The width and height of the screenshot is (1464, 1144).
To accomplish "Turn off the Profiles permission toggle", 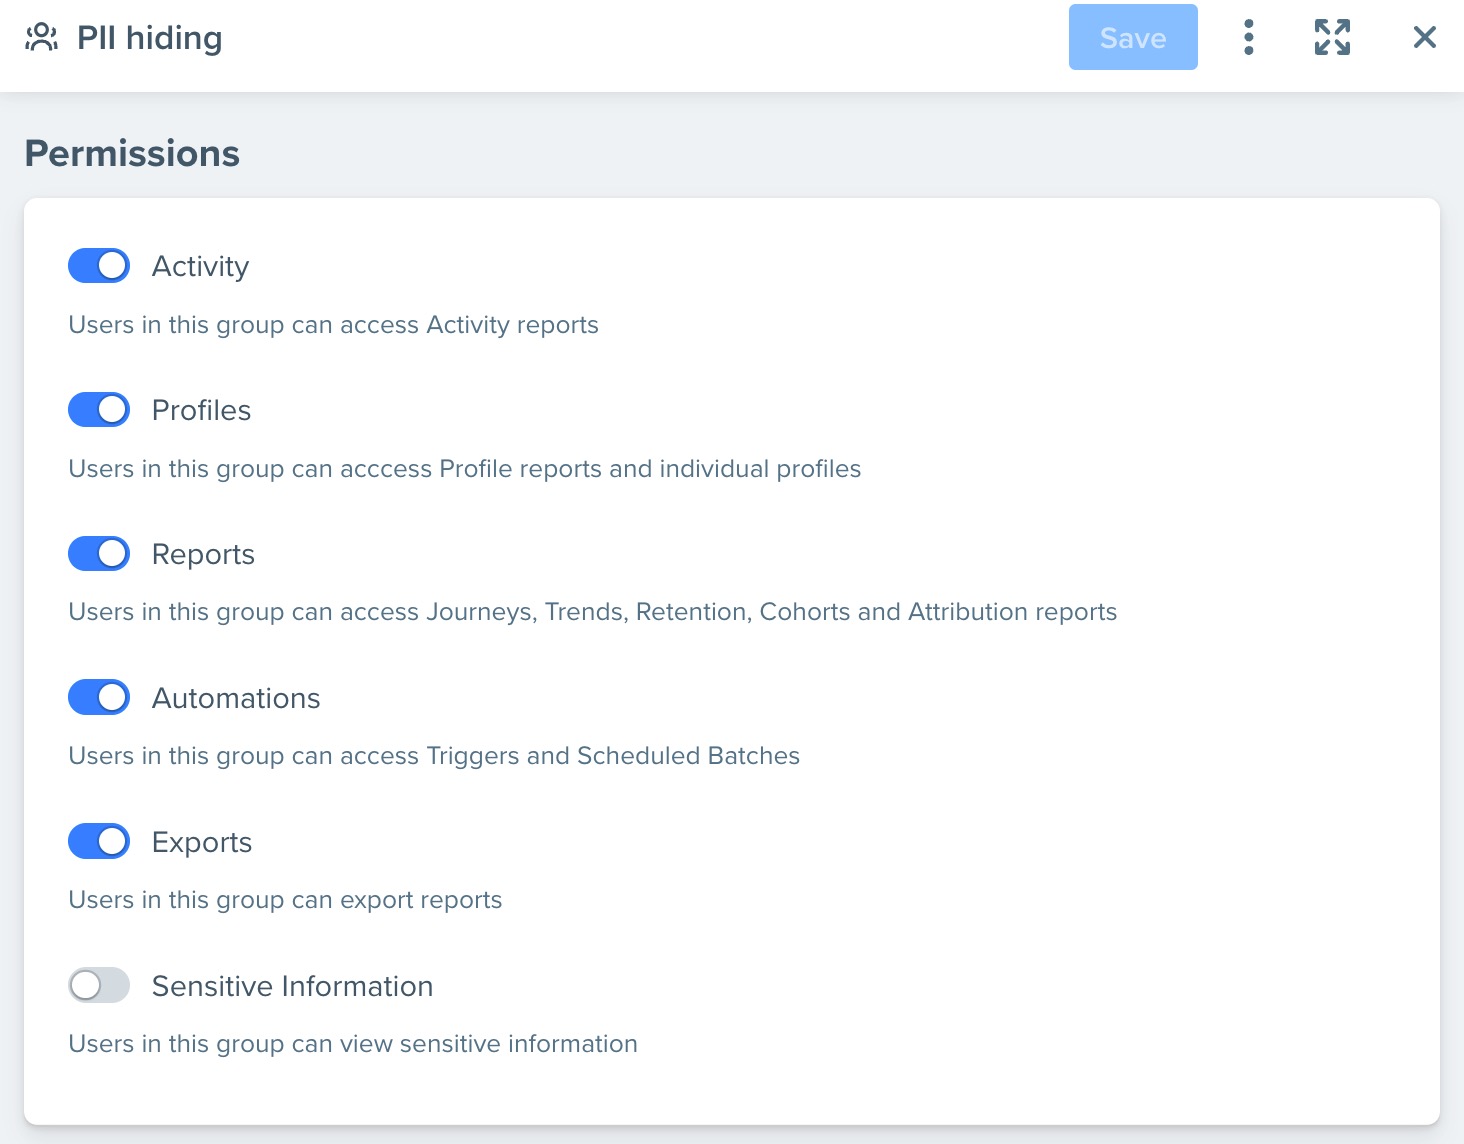I will point(99,410).
